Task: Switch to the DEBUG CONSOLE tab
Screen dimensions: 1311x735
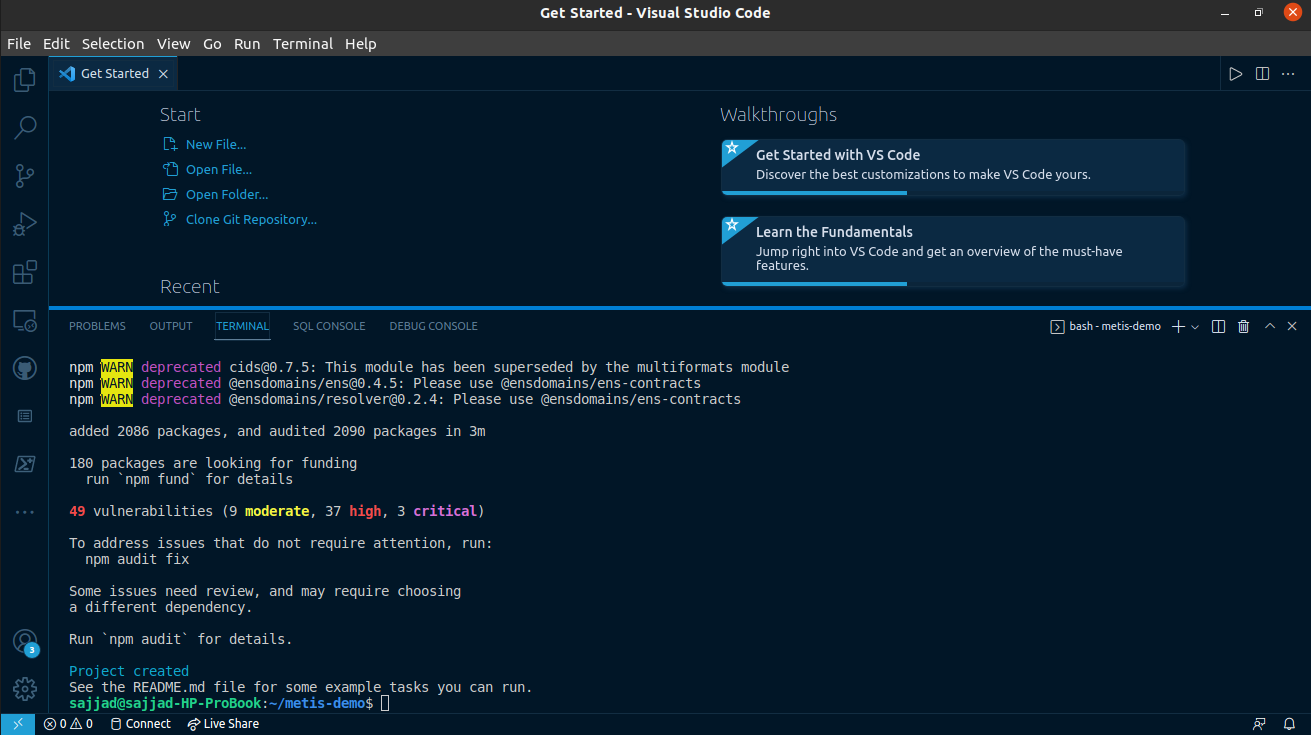Action: point(433,326)
